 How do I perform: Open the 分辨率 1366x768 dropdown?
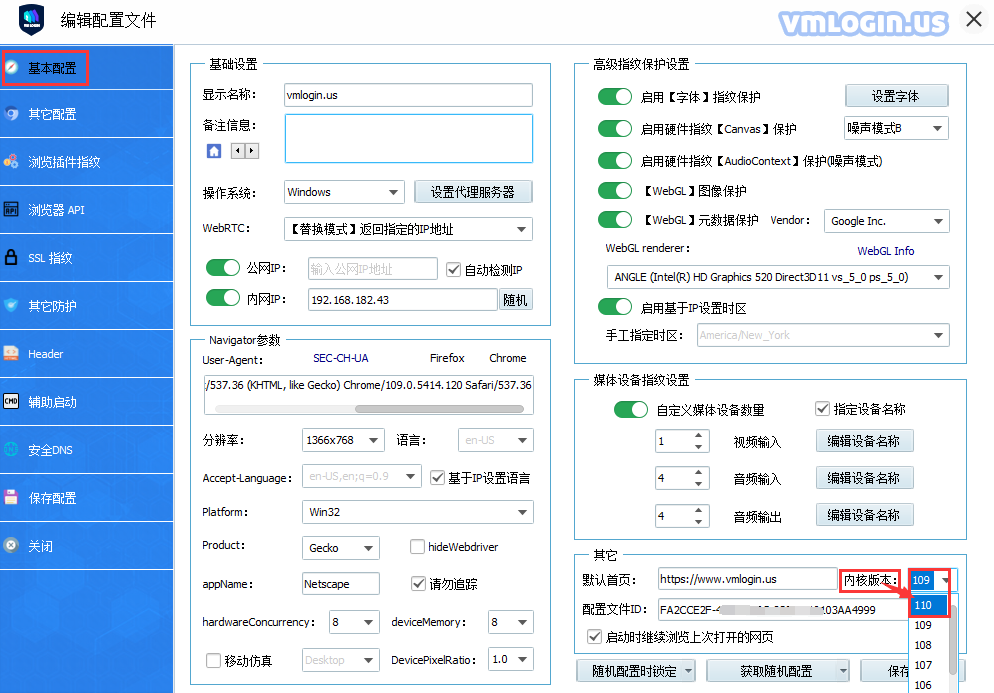[343, 440]
